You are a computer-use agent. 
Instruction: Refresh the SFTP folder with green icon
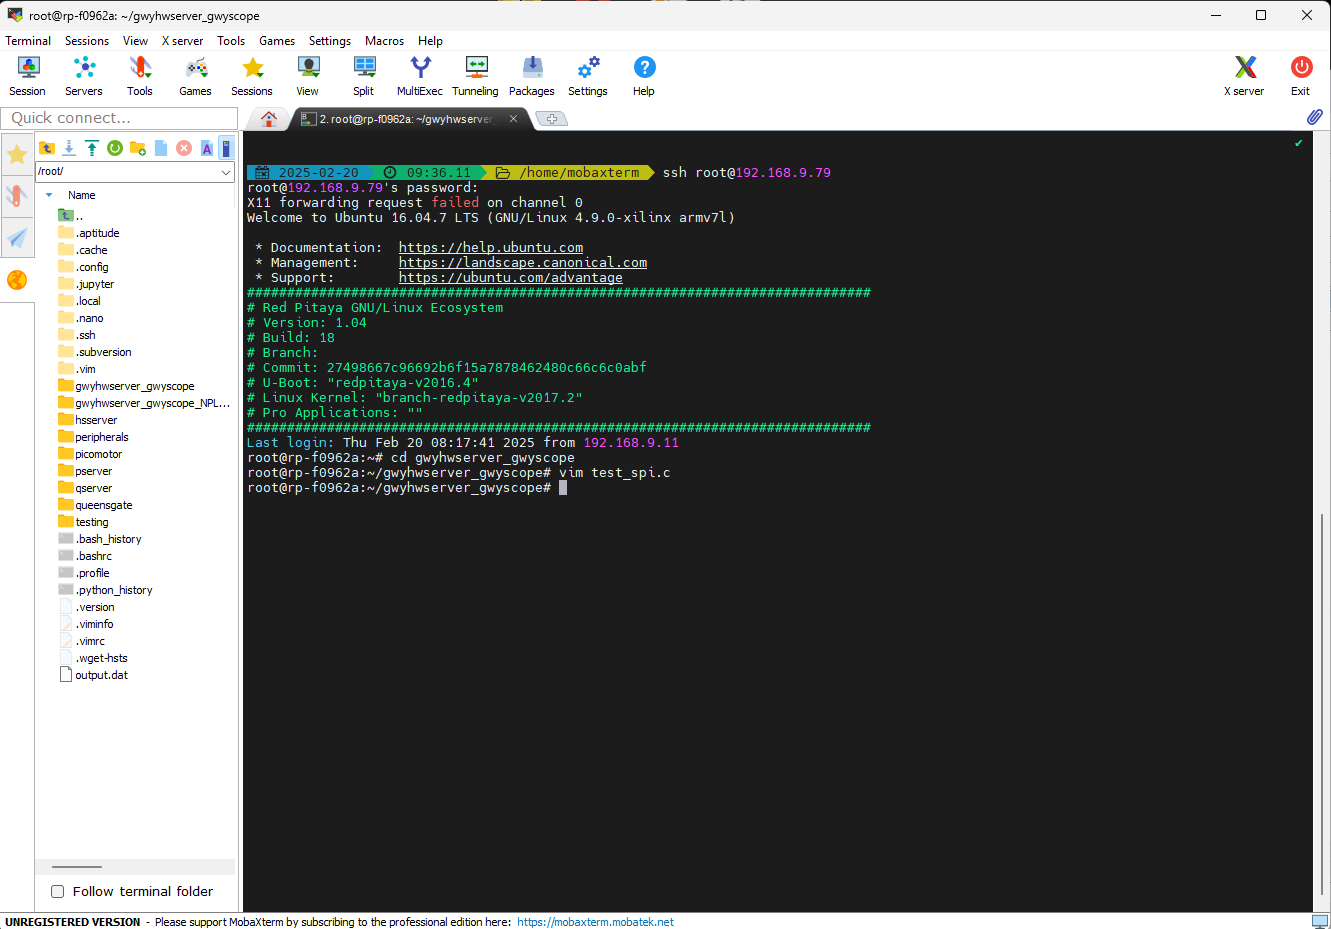click(x=115, y=148)
